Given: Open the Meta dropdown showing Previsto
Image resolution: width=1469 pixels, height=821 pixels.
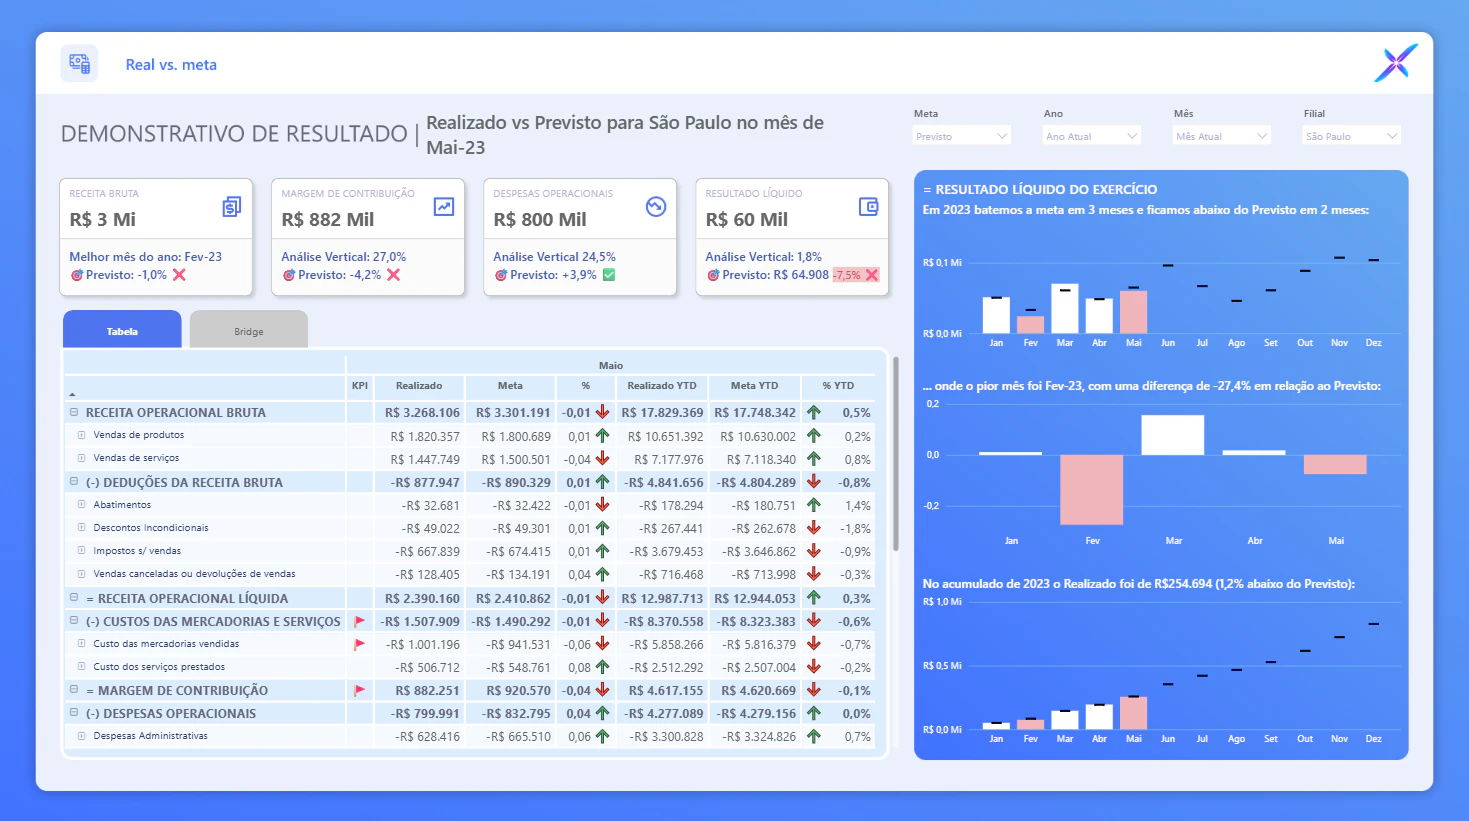Looking at the screenshot, I should point(961,136).
